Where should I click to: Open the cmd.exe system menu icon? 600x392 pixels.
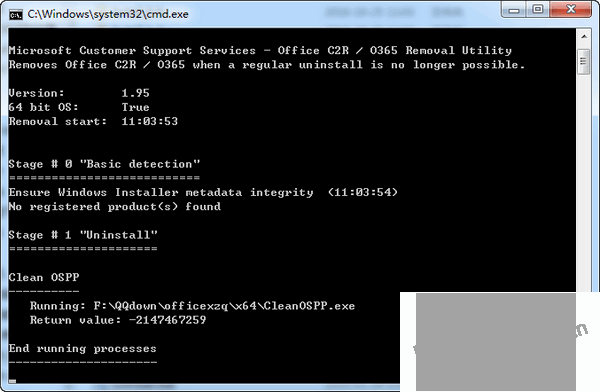(16, 15)
